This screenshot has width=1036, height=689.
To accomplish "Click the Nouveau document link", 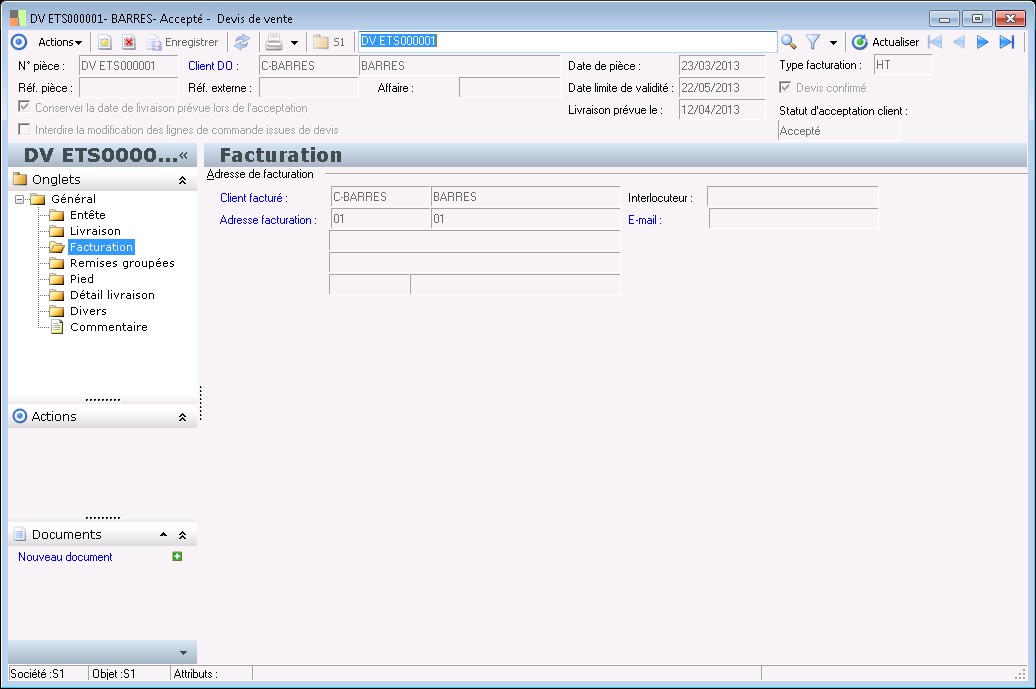I will point(65,557).
